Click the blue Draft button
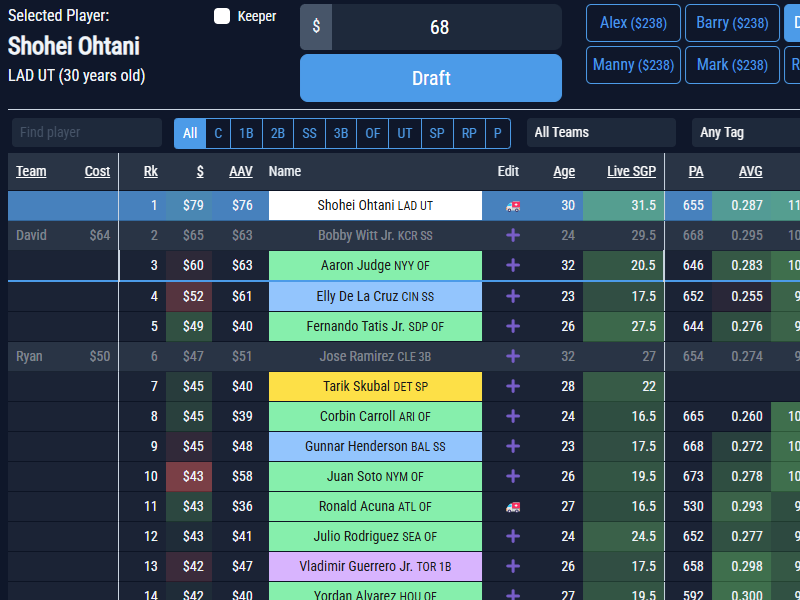800x600 pixels. pyautogui.click(x=431, y=78)
